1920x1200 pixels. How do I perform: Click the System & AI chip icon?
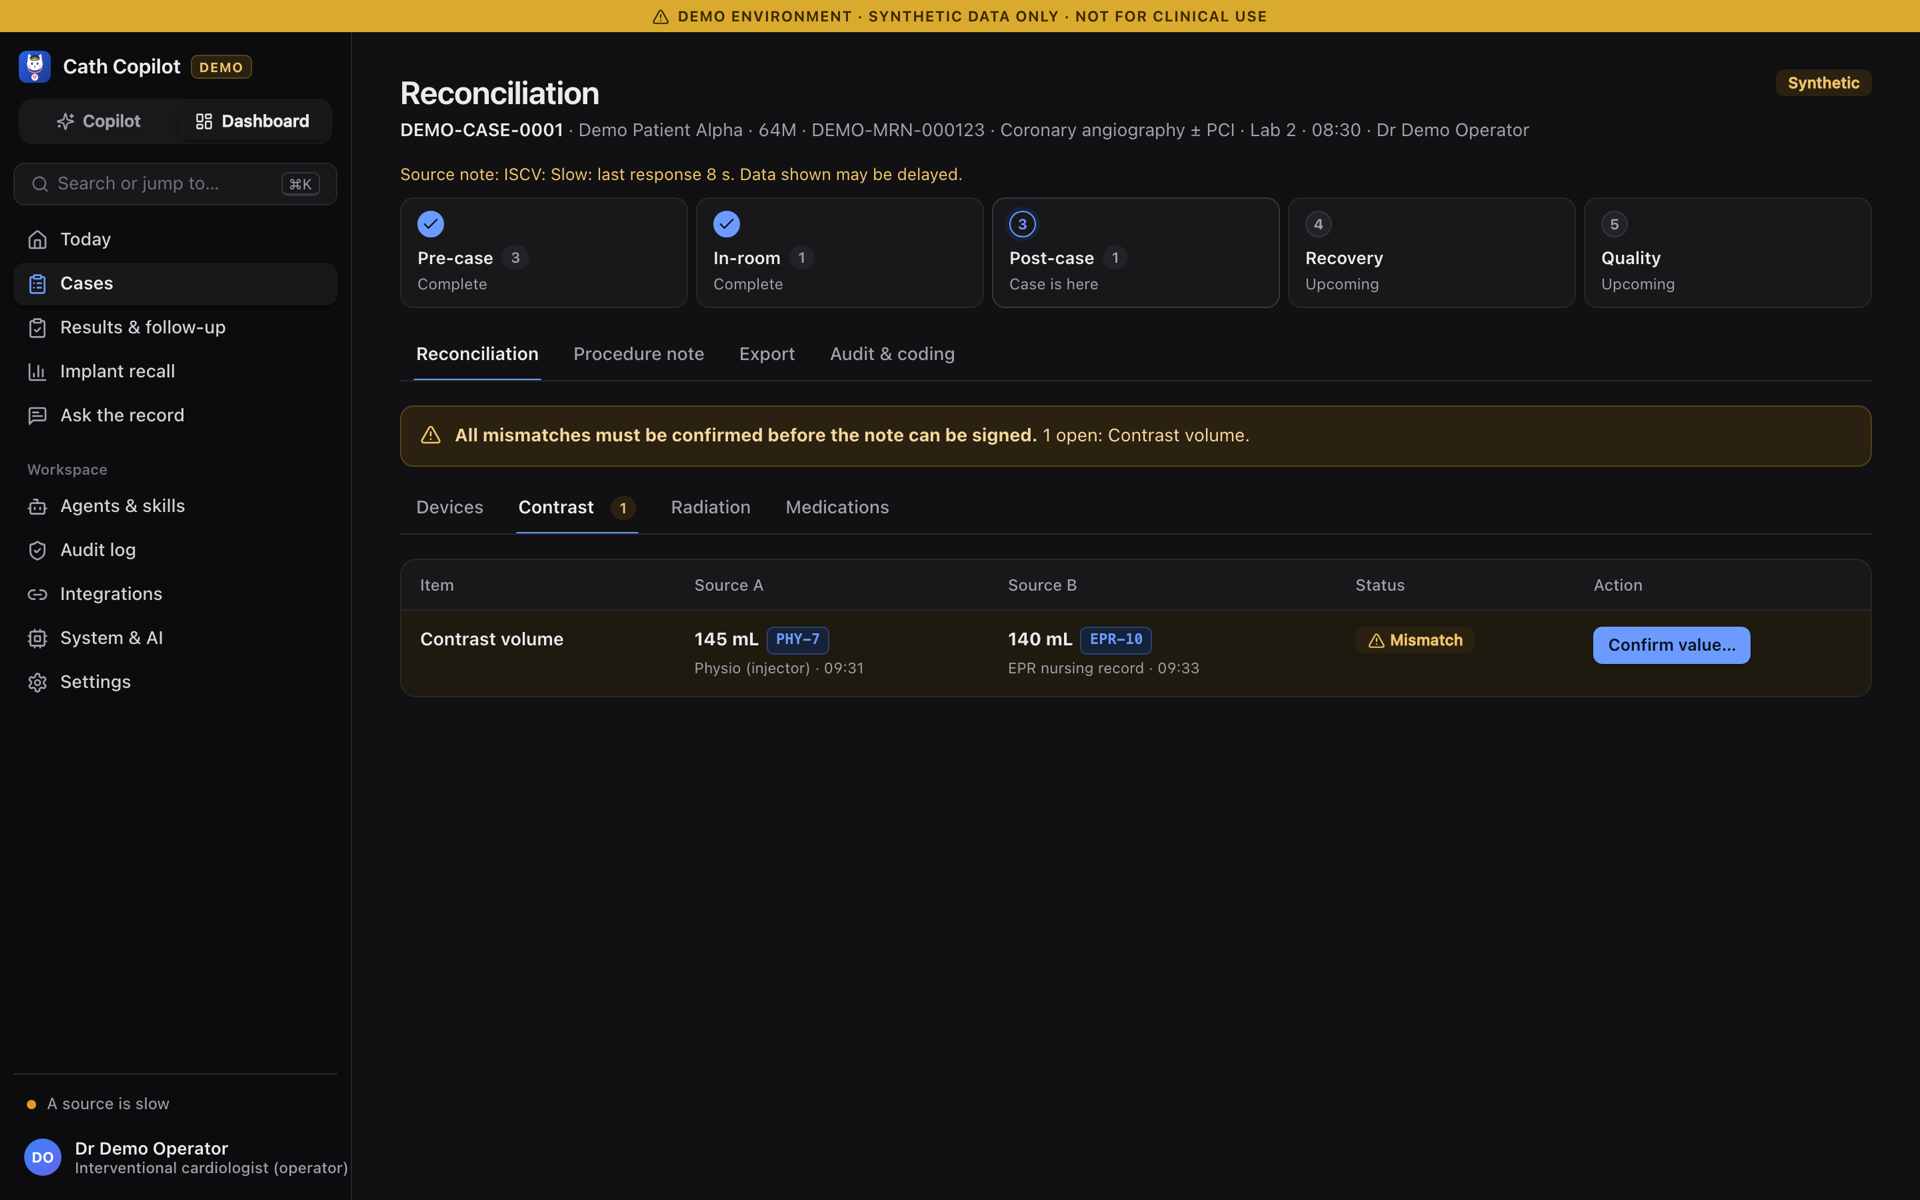[37, 639]
